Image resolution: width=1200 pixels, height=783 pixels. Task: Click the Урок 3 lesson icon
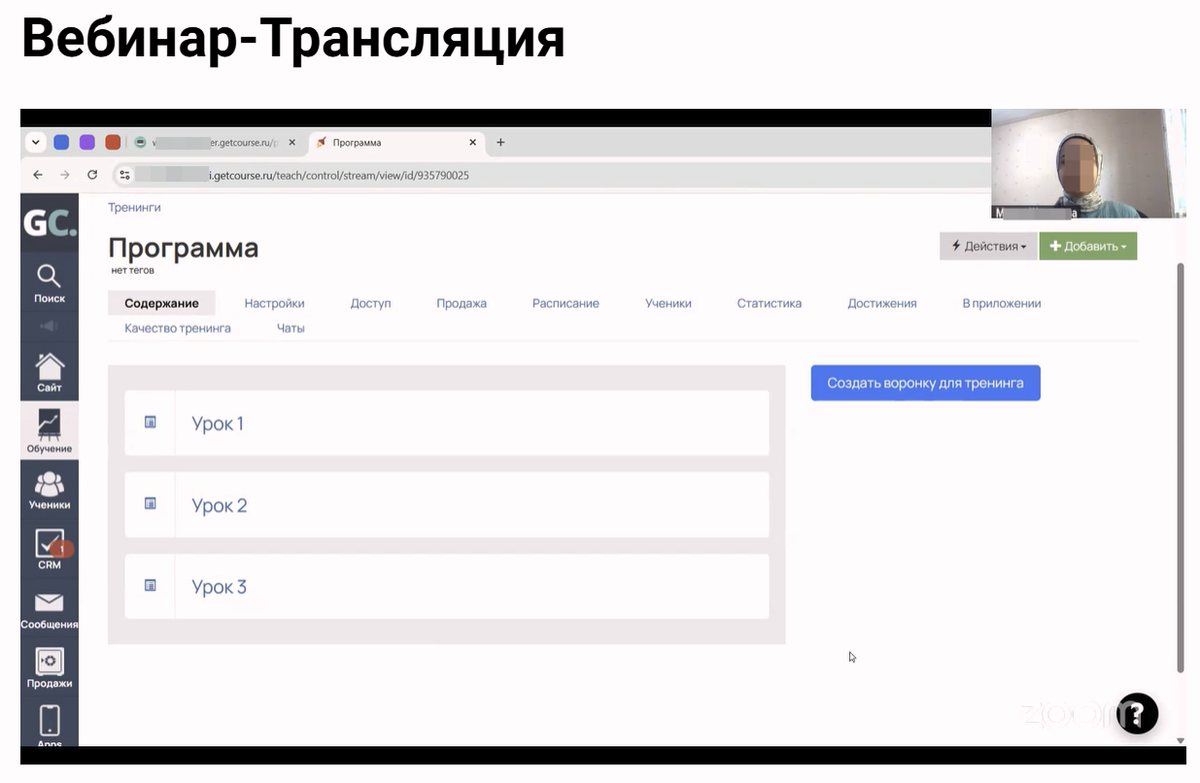[150, 586]
